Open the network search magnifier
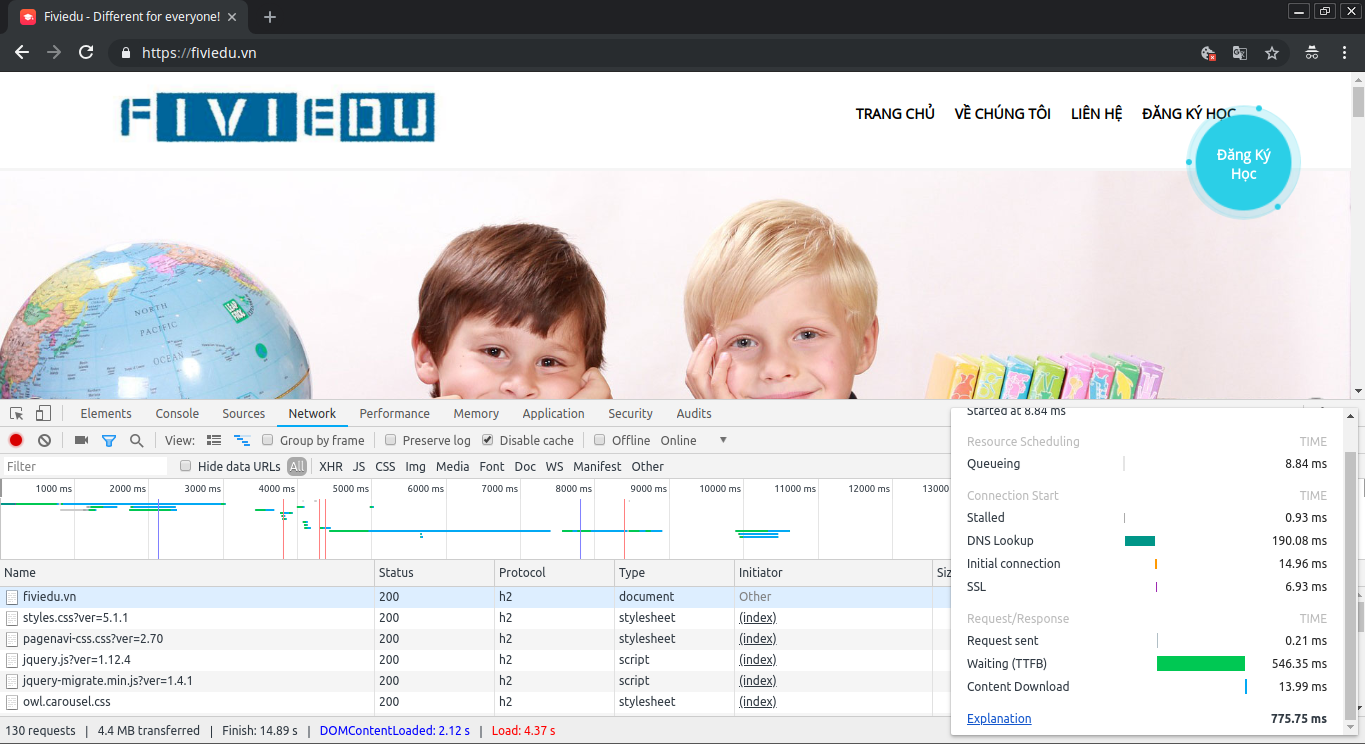 (136, 440)
